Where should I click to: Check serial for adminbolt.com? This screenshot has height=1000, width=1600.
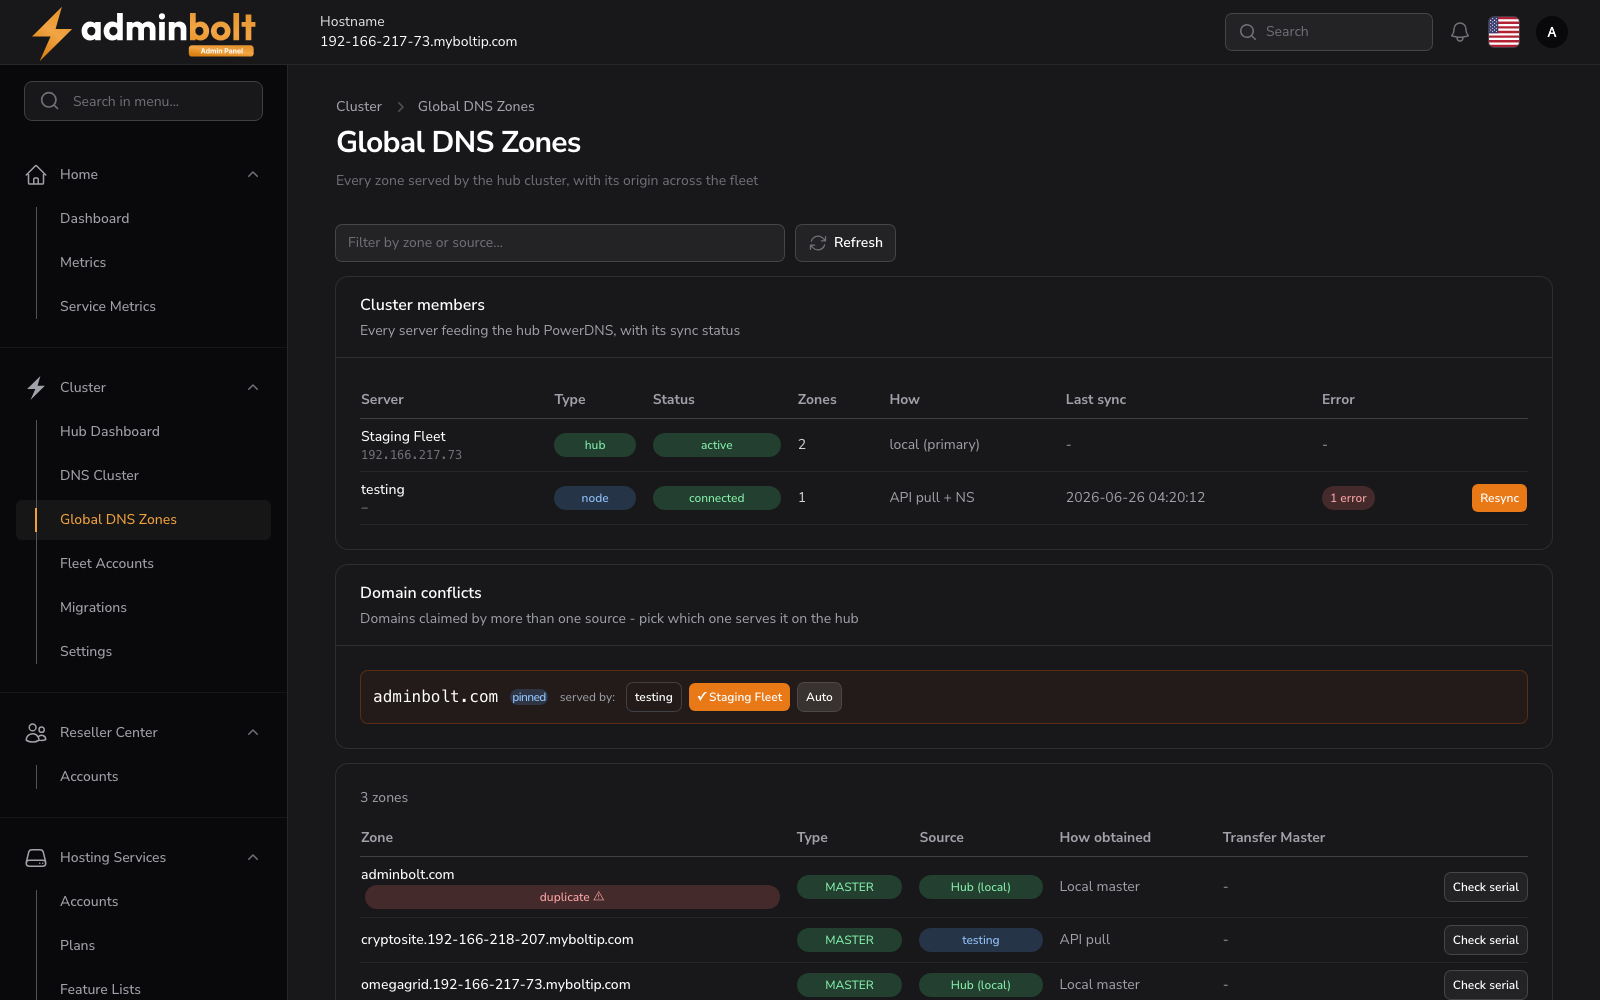coord(1485,887)
